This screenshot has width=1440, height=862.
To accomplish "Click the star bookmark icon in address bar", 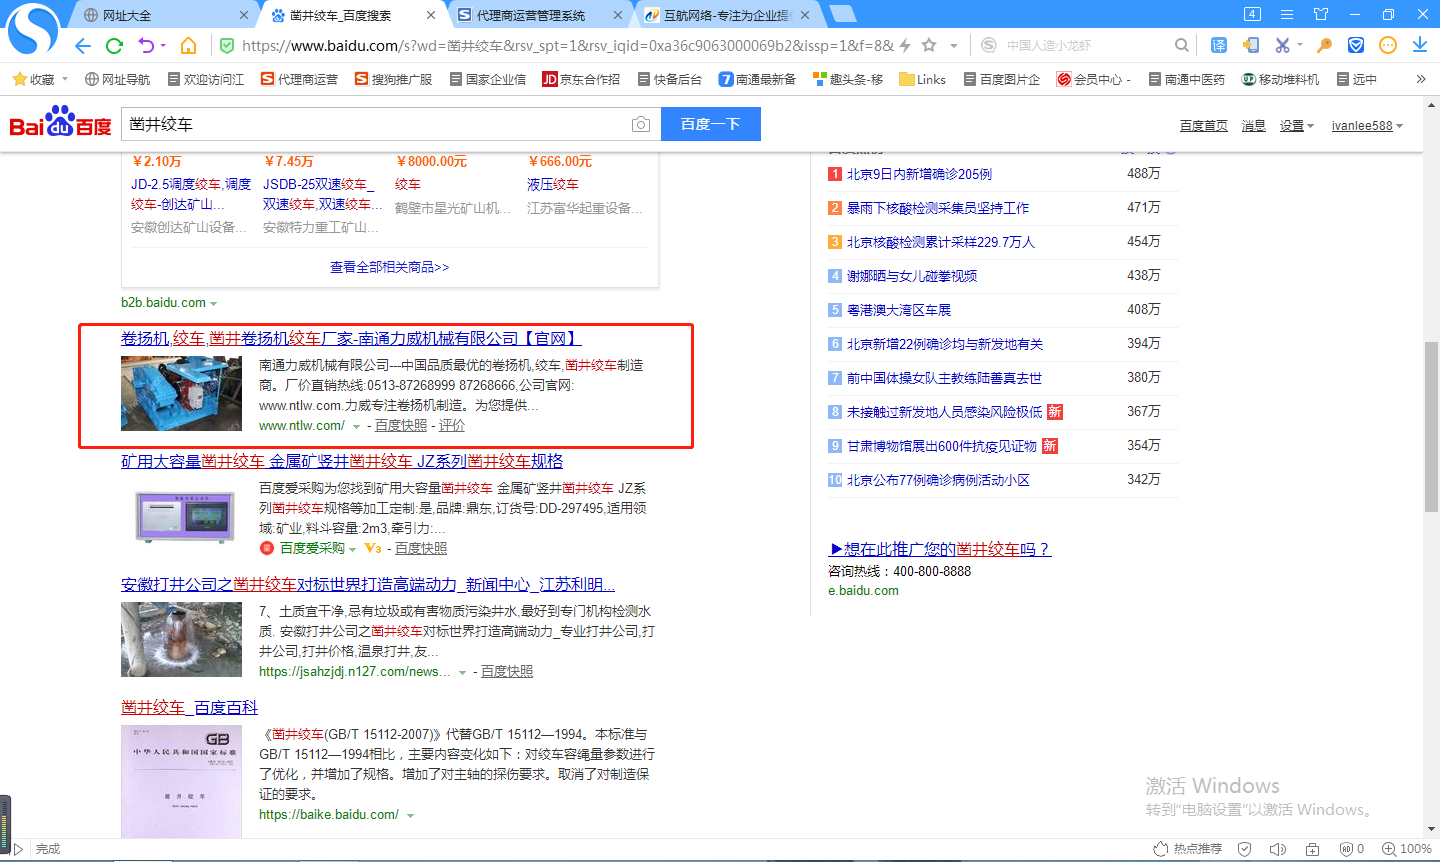I will [929, 46].
